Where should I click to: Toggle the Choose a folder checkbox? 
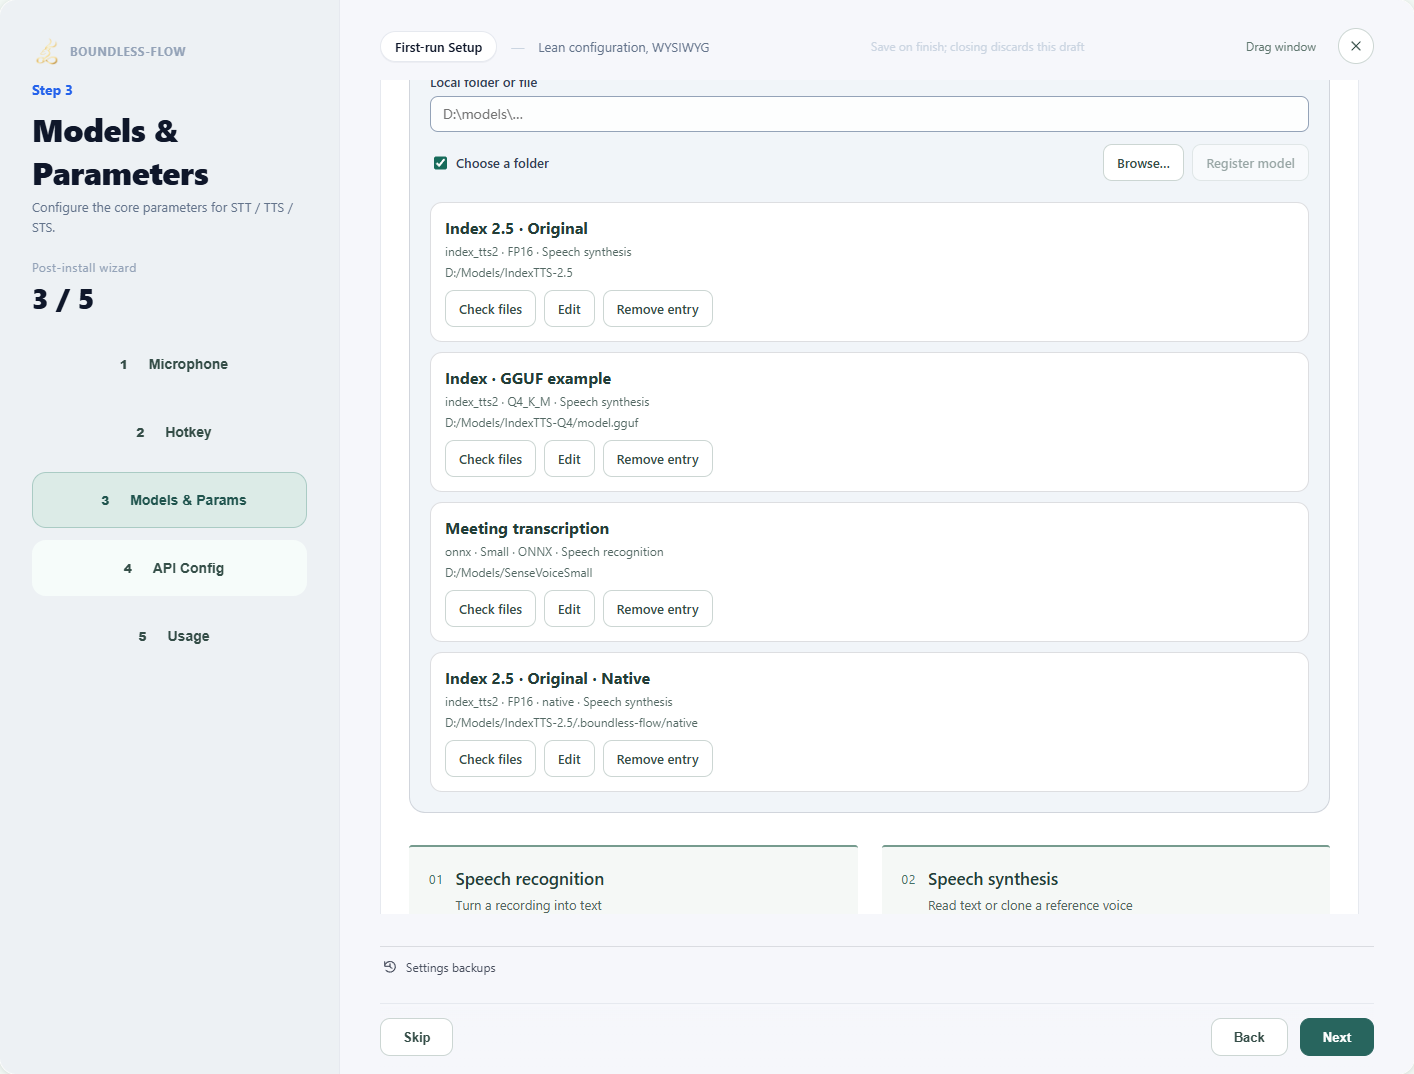(440, 163)
